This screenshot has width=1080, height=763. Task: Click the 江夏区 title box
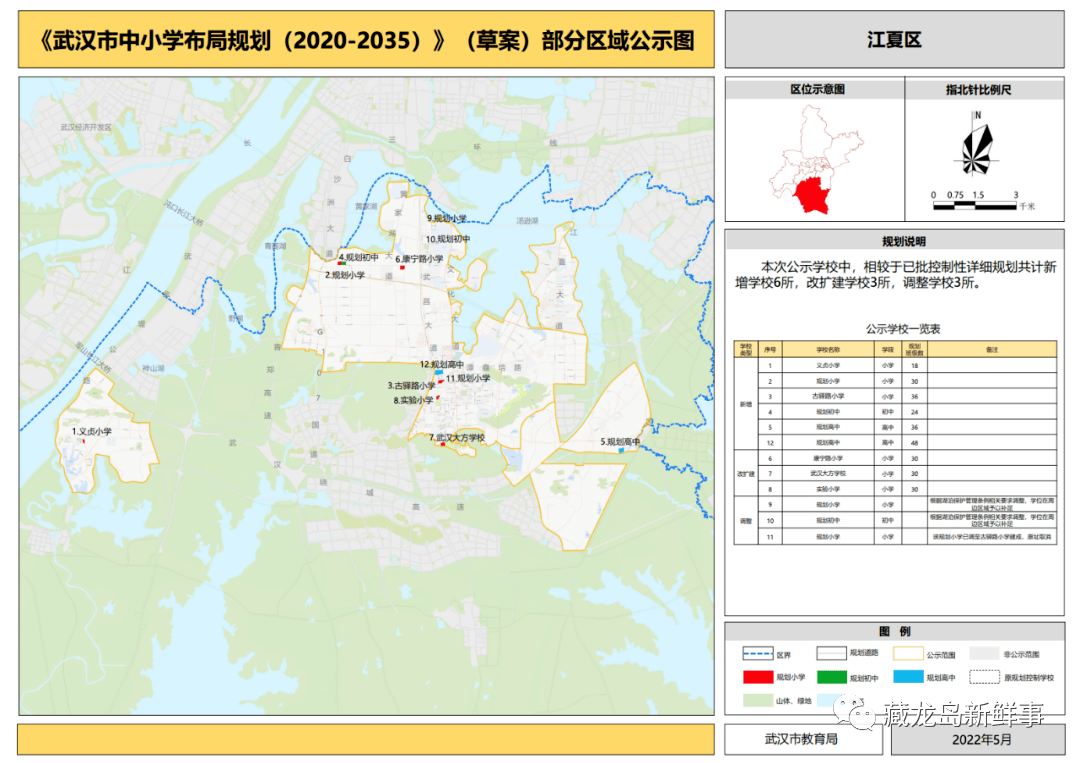(893, 41)
